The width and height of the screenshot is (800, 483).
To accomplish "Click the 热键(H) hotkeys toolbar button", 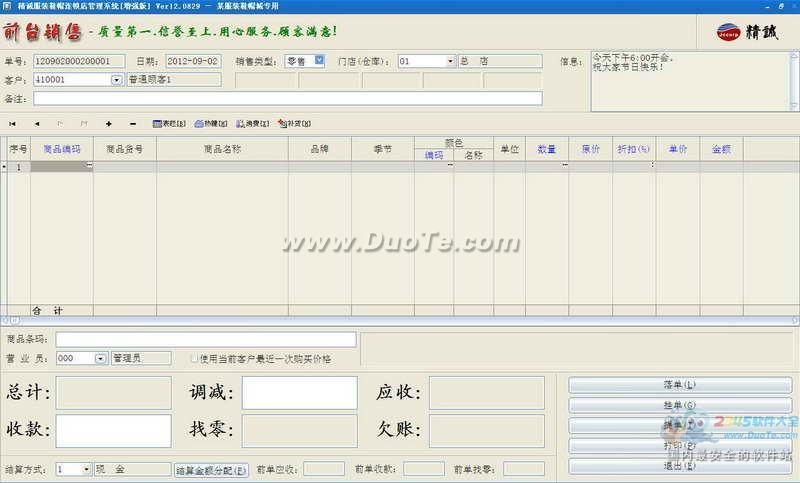I will [x=211, y=124].
